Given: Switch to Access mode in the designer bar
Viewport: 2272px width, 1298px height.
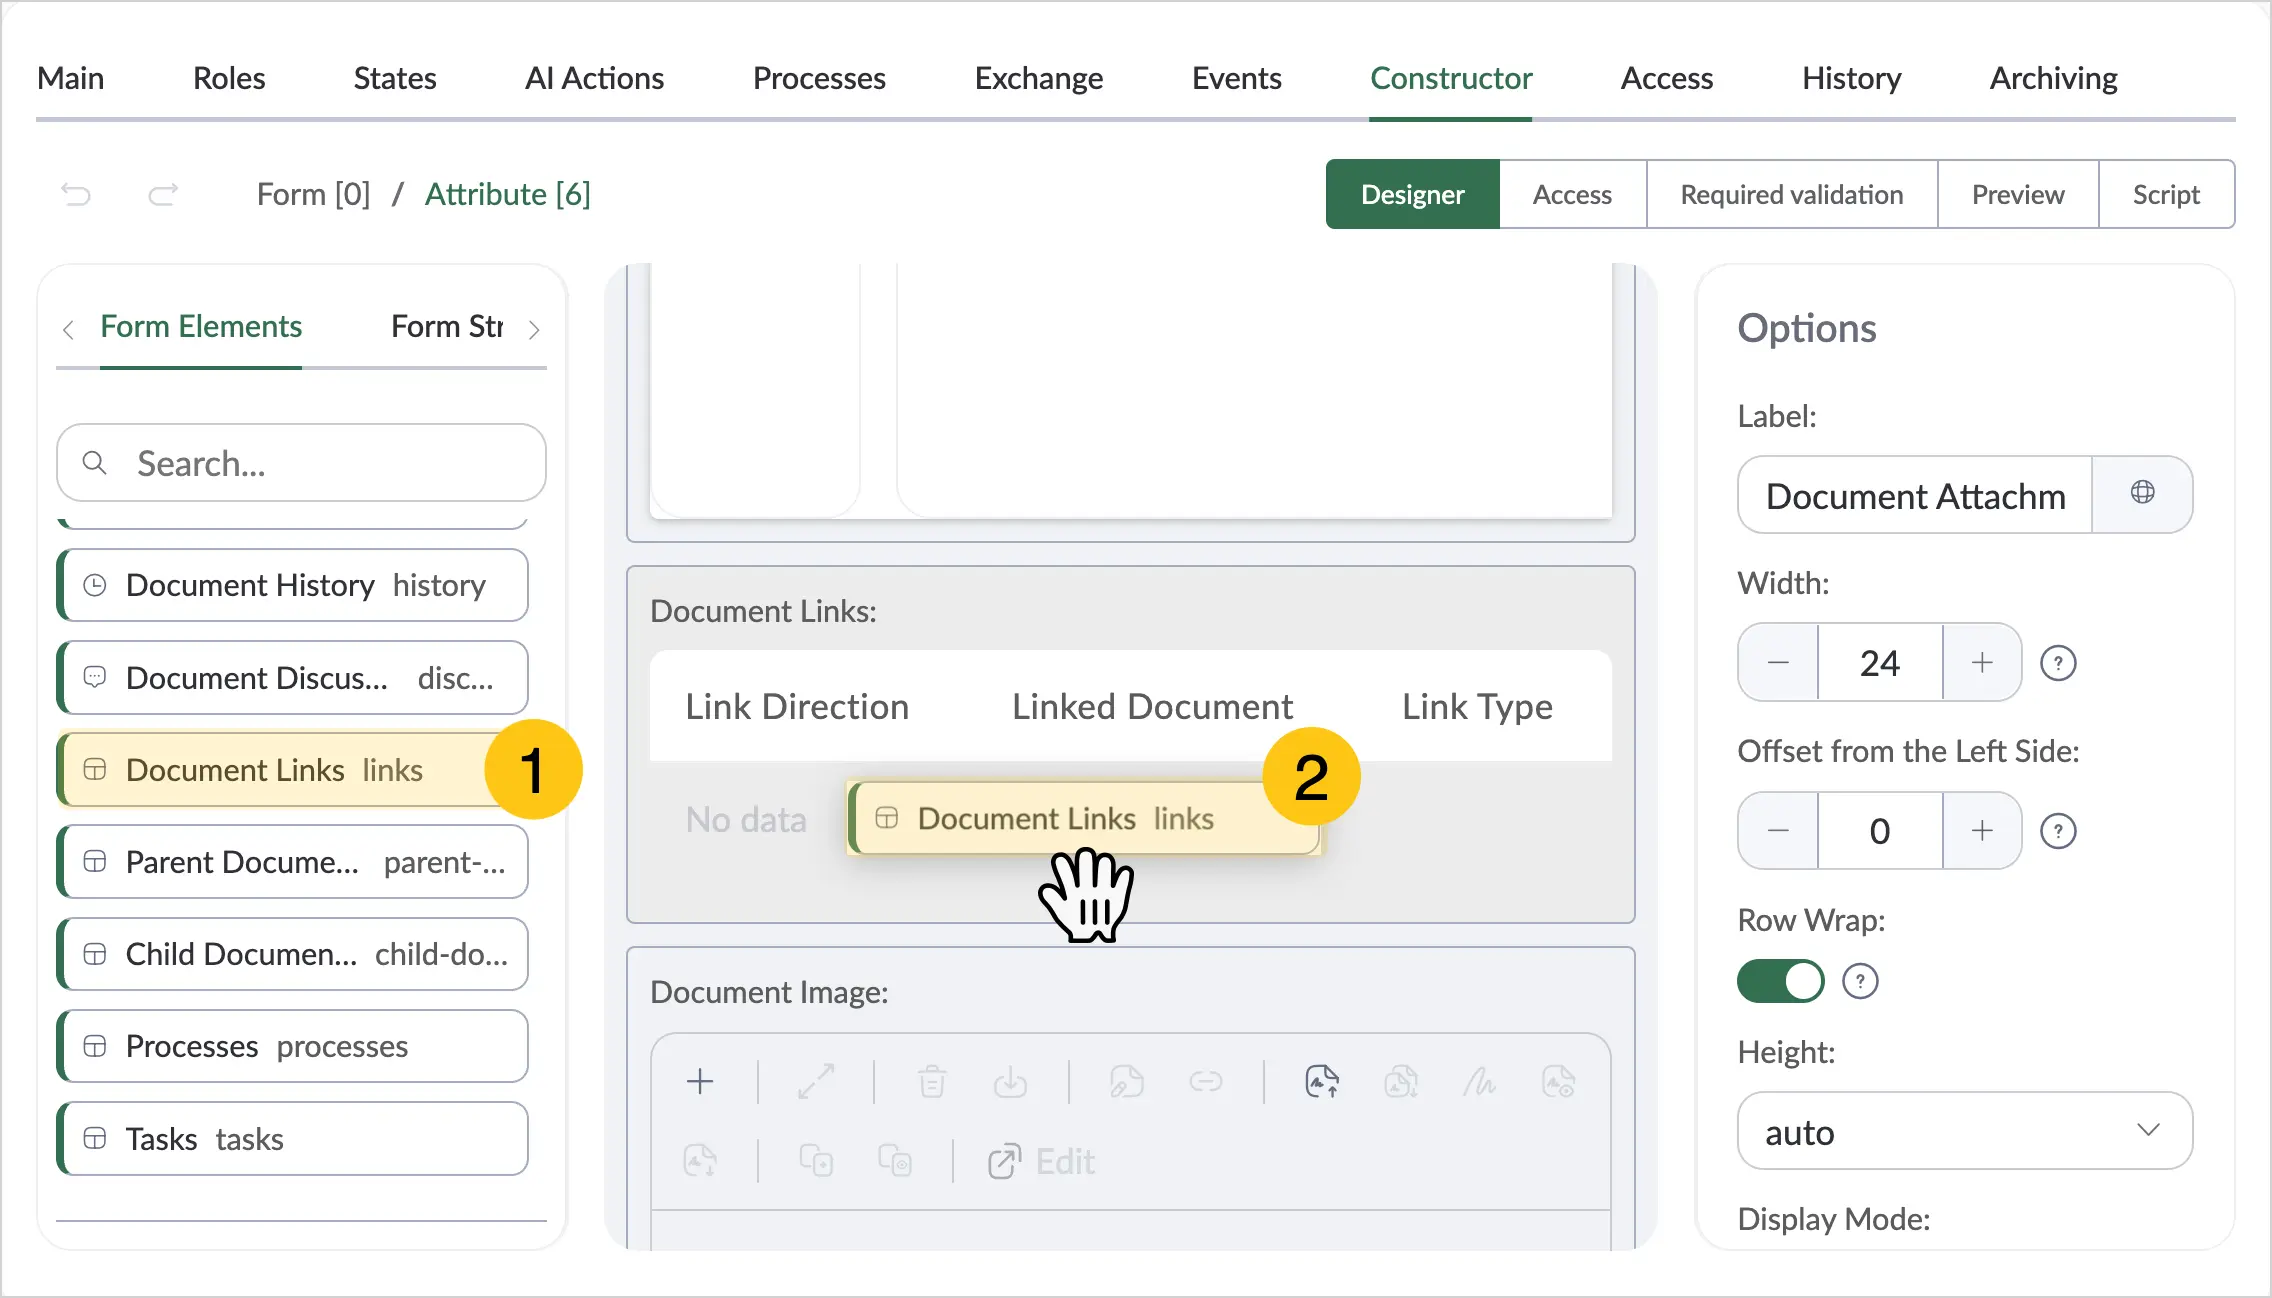Looking at the screenshot, I should [x=1573, y=194].
